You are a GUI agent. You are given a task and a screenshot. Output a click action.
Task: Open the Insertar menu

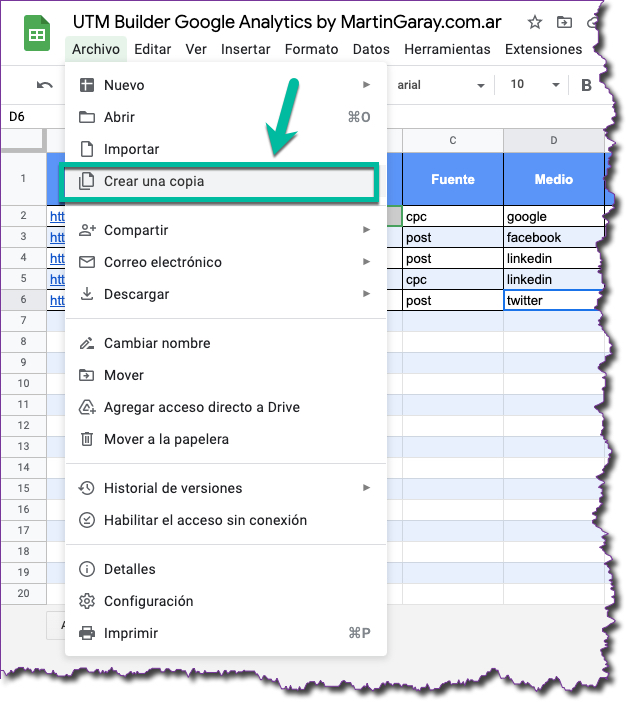click(245, 49)
